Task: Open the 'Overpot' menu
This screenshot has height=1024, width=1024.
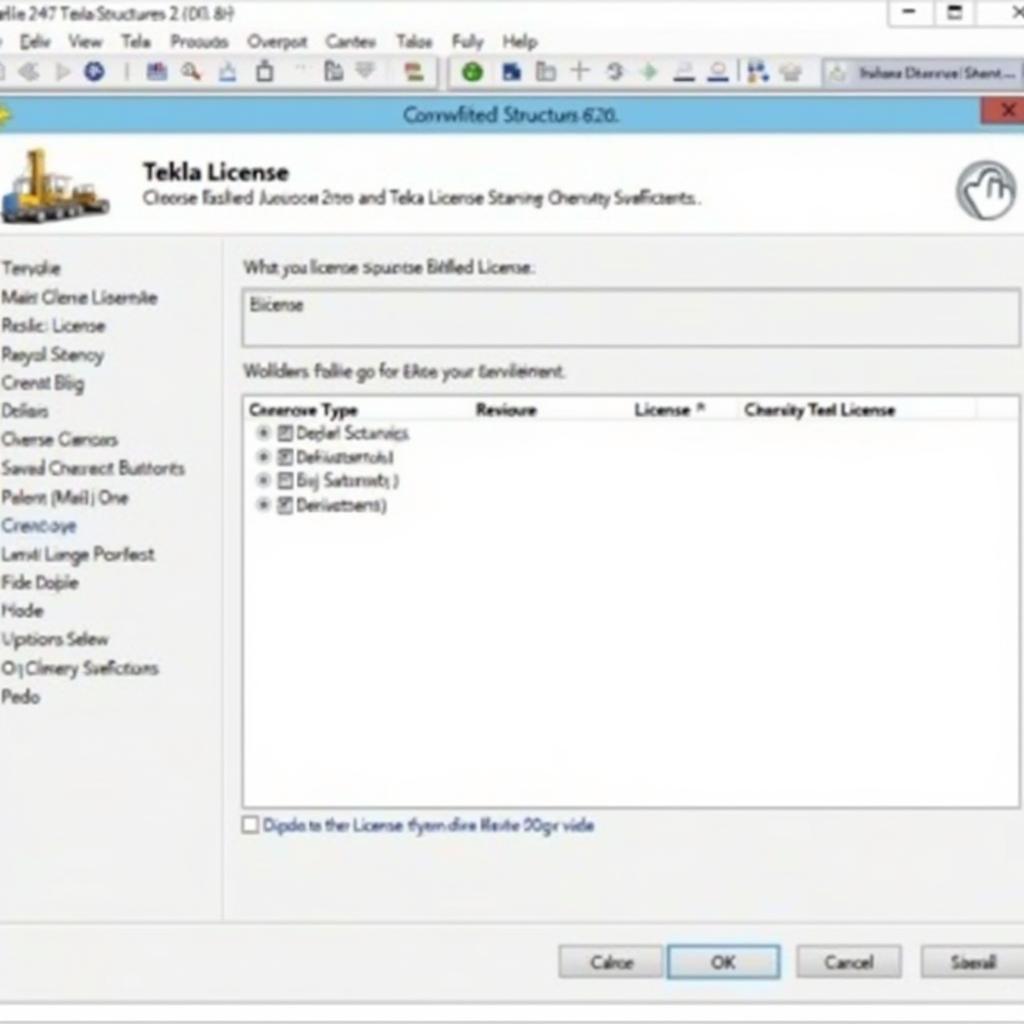Action: click(x=277, y=42)
